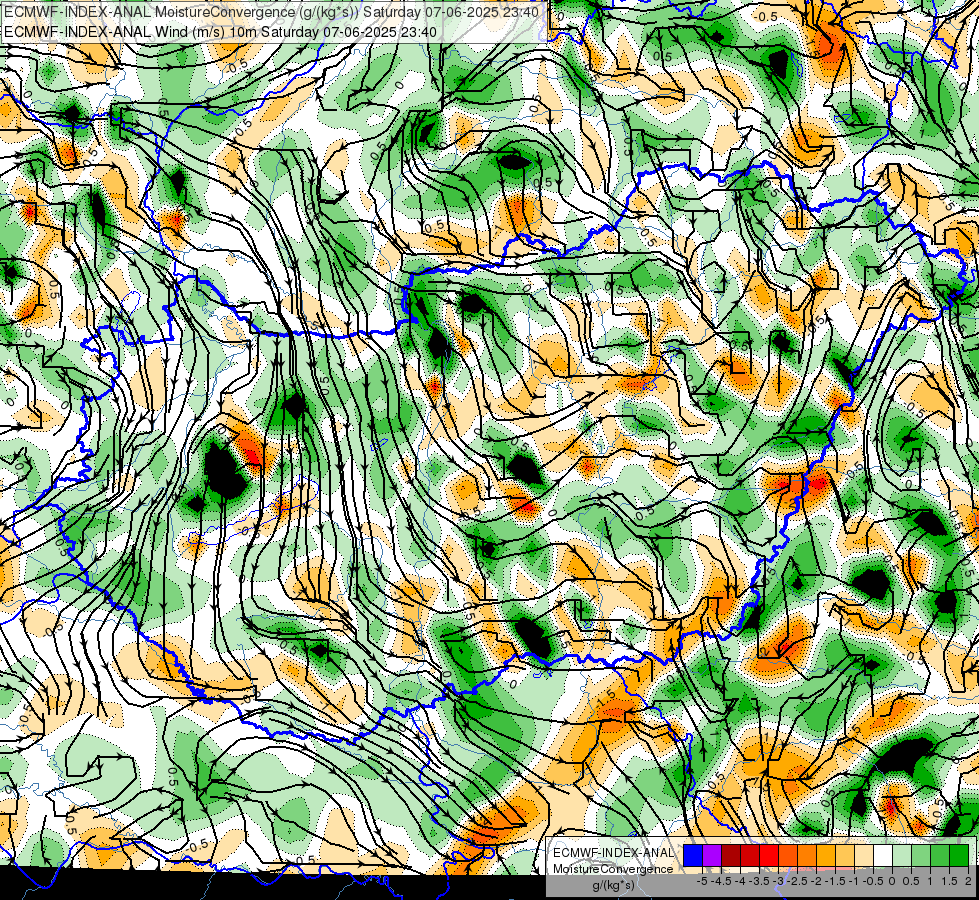
Task: Click the blue legend swatch below -5
Action: click(x=693, y=855)
